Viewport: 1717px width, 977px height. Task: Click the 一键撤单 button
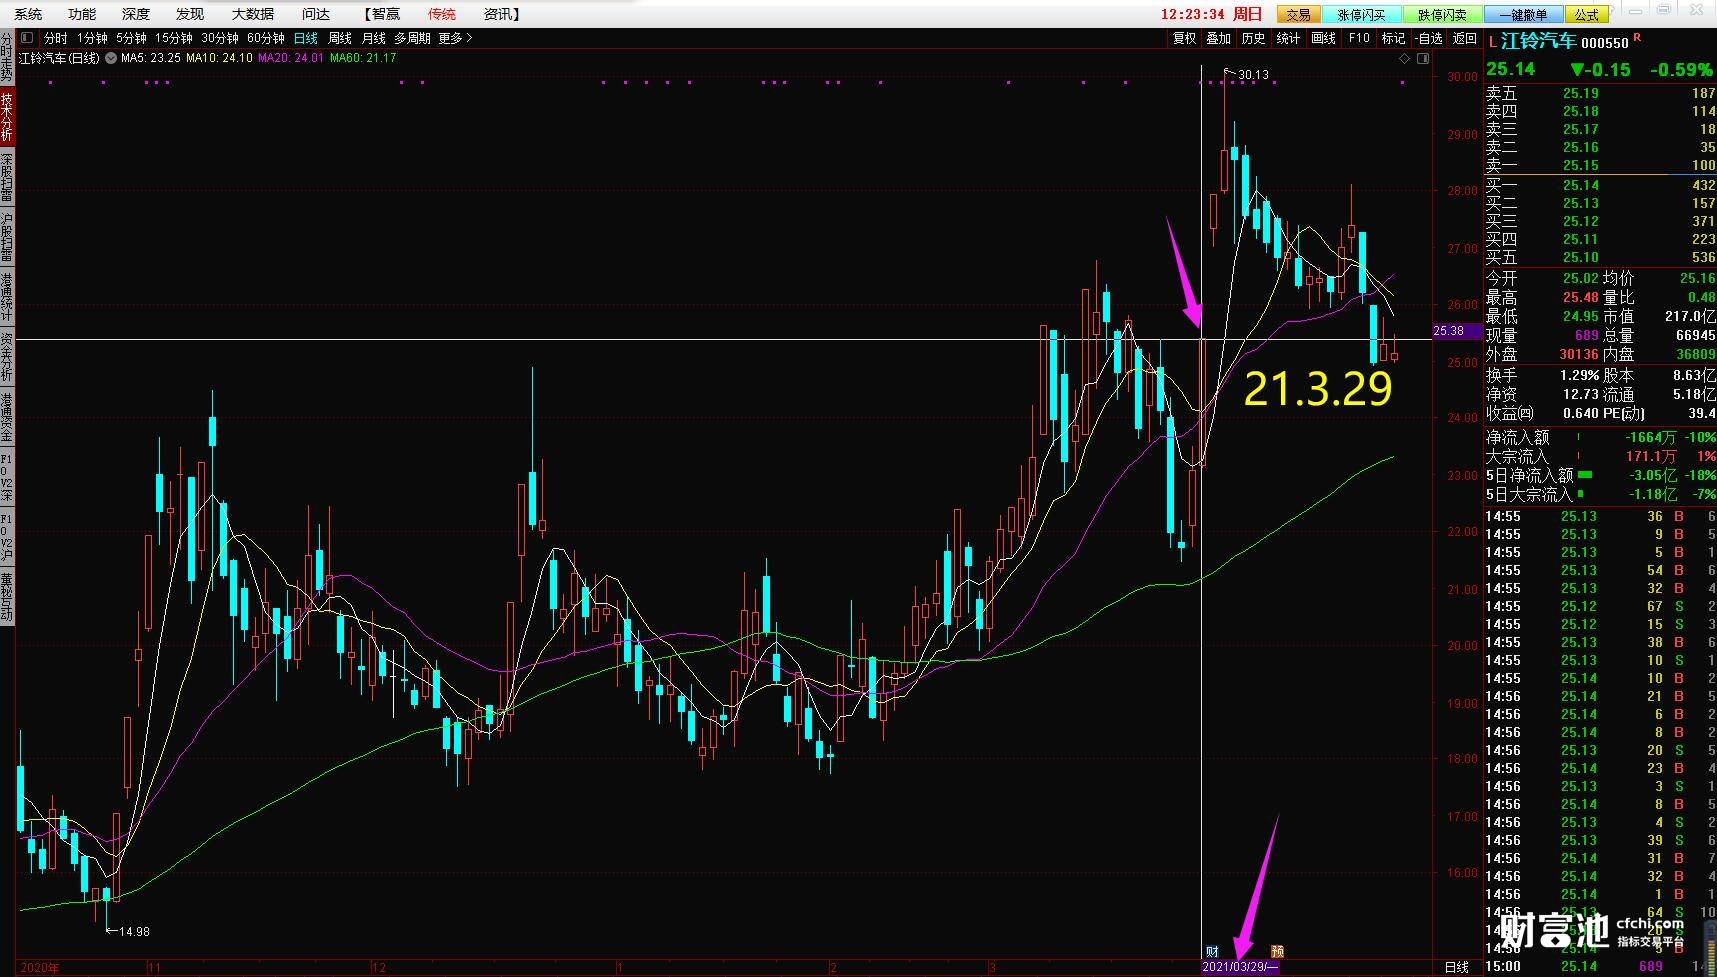point(1523,14)
